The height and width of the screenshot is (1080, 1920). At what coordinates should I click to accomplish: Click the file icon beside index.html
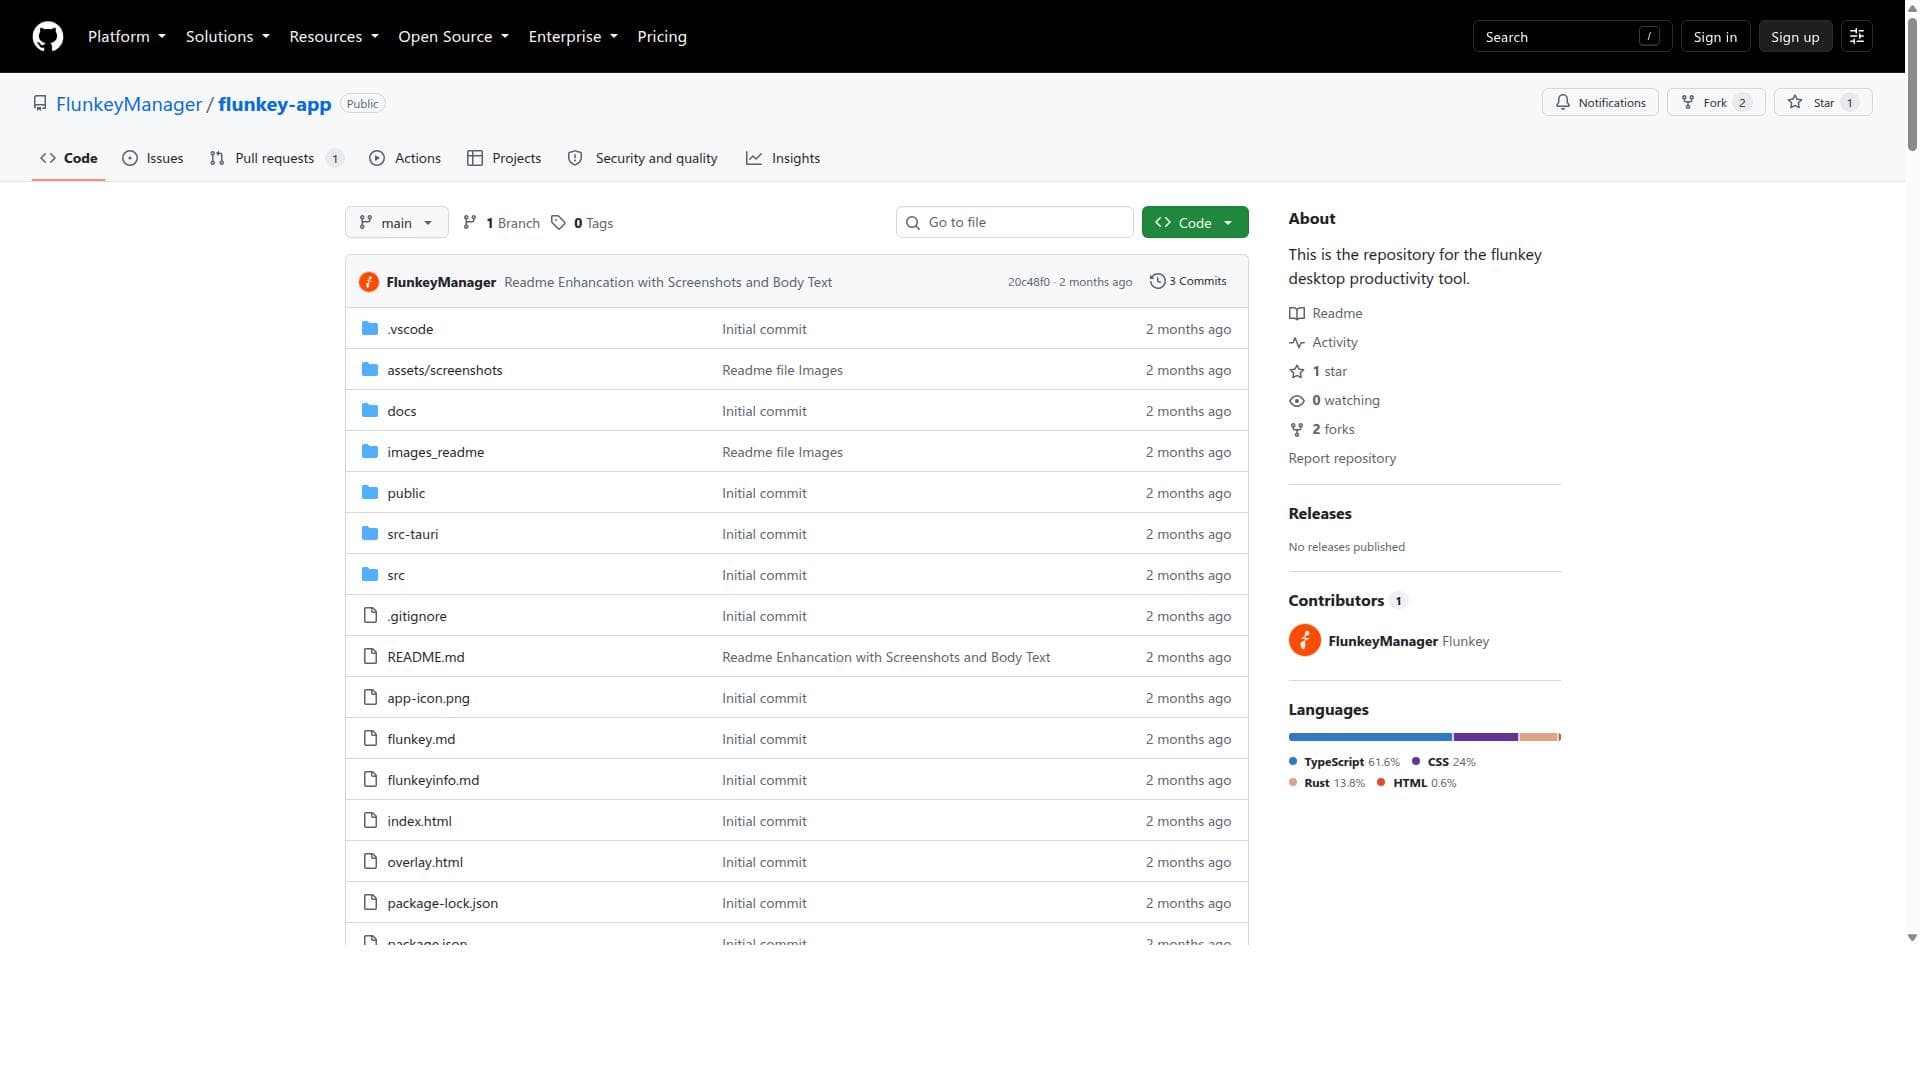370,821
